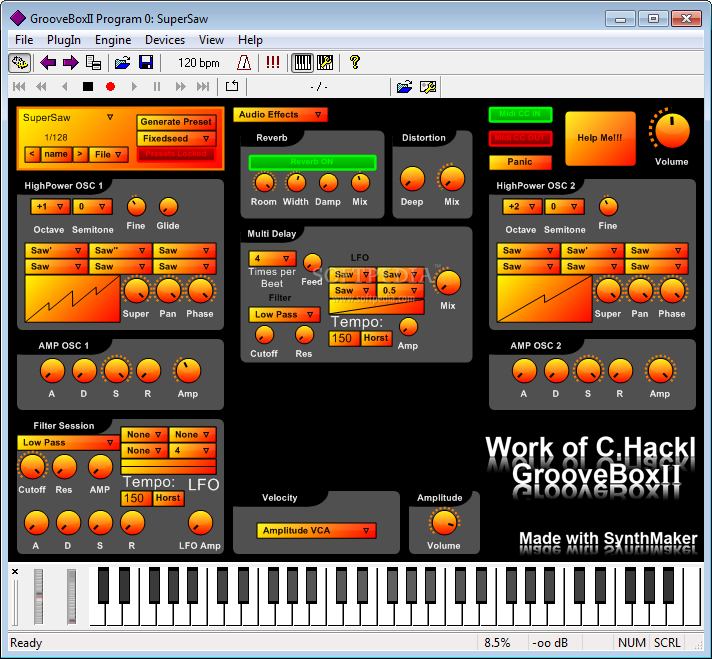Screen dimensions: 712x659
Task: Open the Audio Effects dropdown
Action: [280, 114]
